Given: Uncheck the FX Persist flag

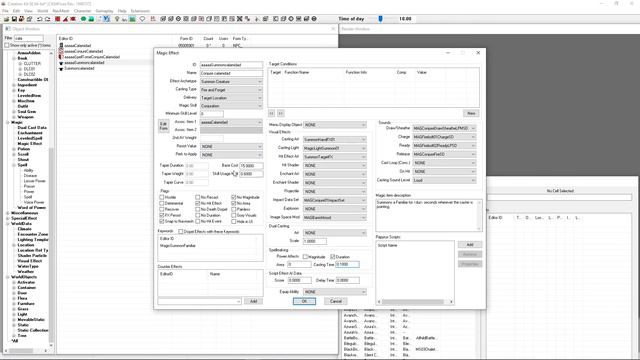Looking at the screenshot, I should 162,215.
